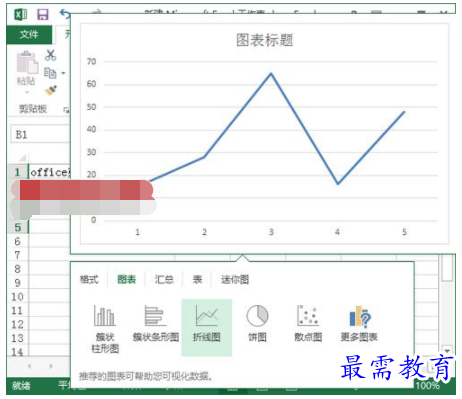Switch to the 表 quick analysis tab
Screen dimensions: 462x399
(197, 279)
